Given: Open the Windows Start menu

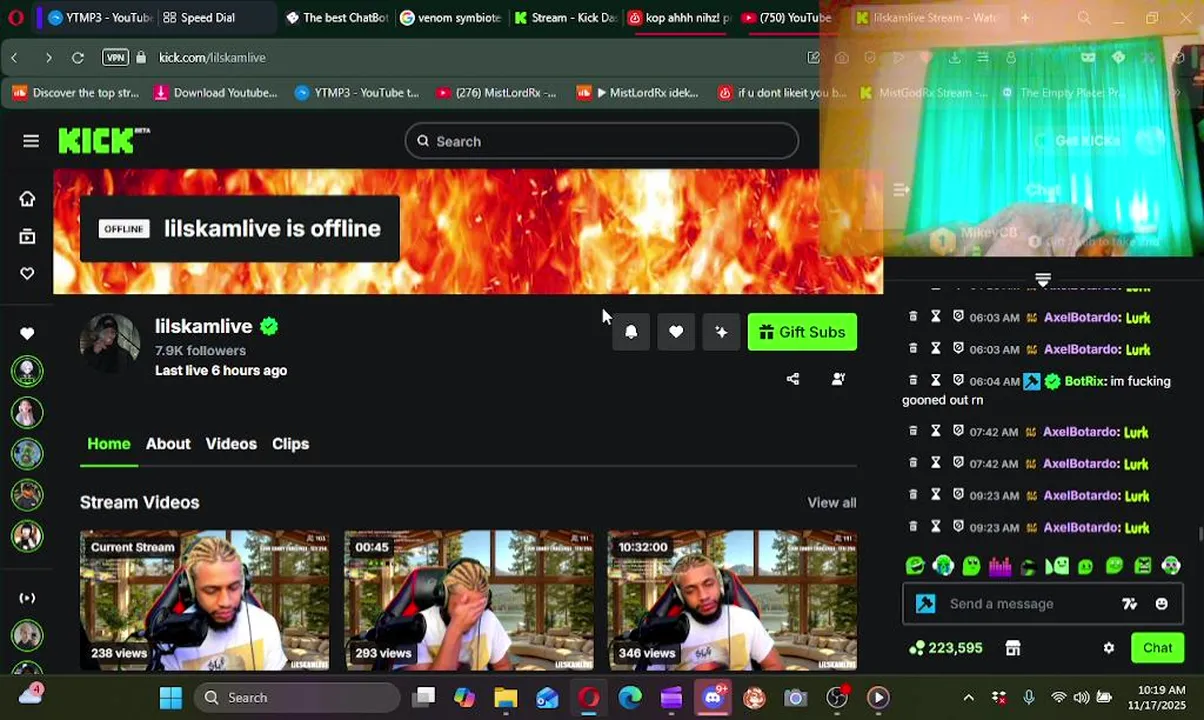Looking at the screenshot, I should tap(171, 698).
